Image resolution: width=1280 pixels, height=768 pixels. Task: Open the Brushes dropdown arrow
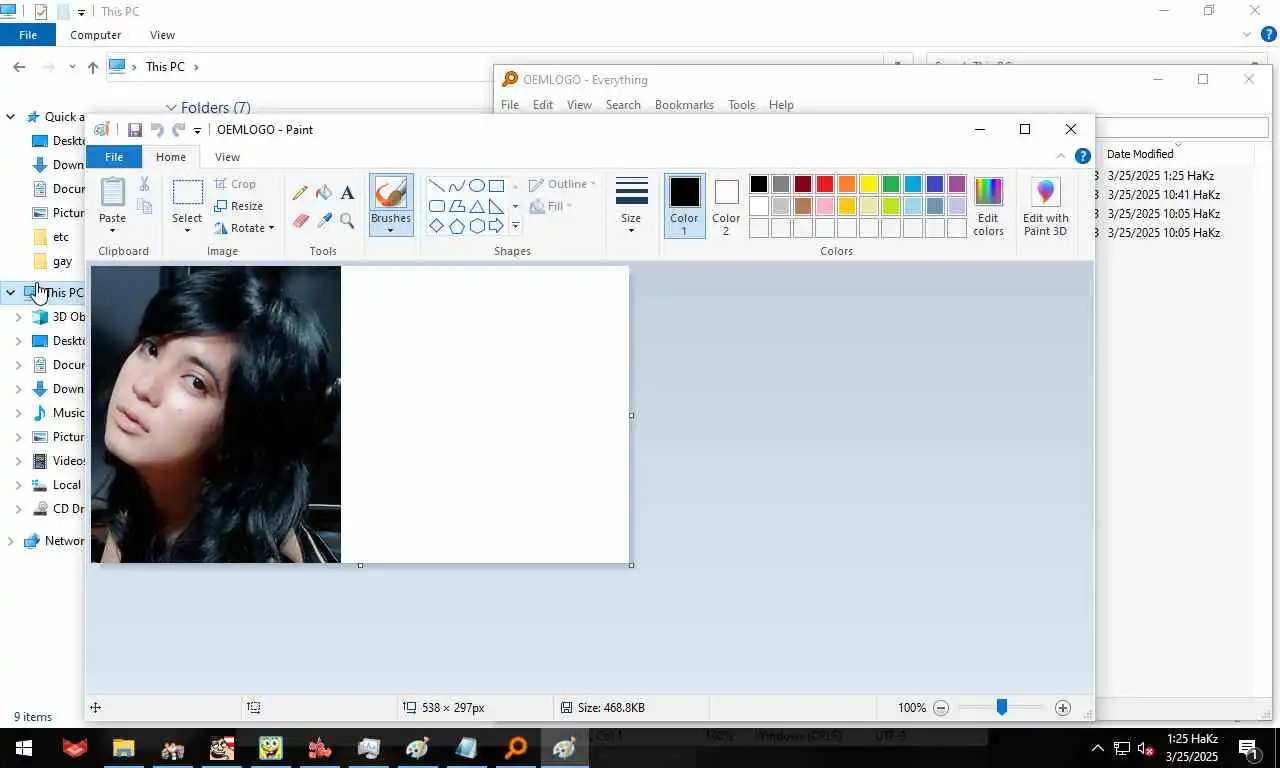tap(390, 231)
